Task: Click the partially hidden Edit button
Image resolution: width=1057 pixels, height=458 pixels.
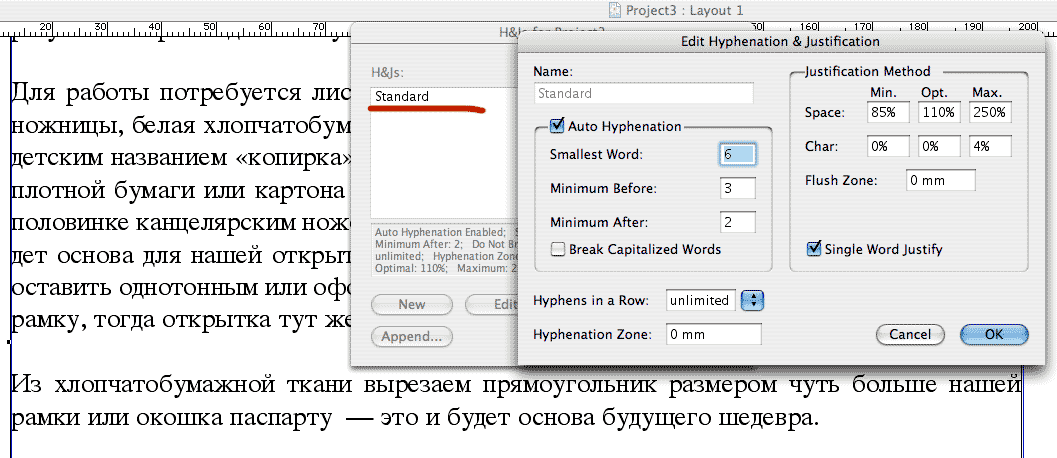Action: tap(492, 304)
